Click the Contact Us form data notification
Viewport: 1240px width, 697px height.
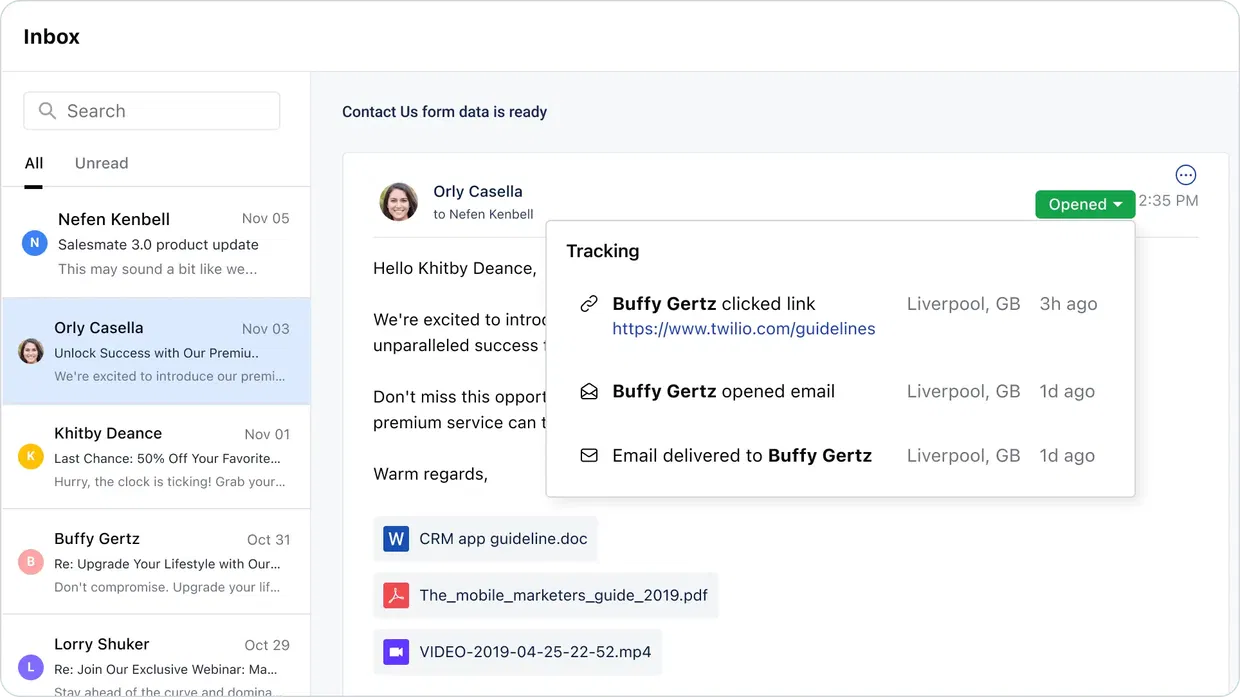pyautogui.click(x=444, y=111)
